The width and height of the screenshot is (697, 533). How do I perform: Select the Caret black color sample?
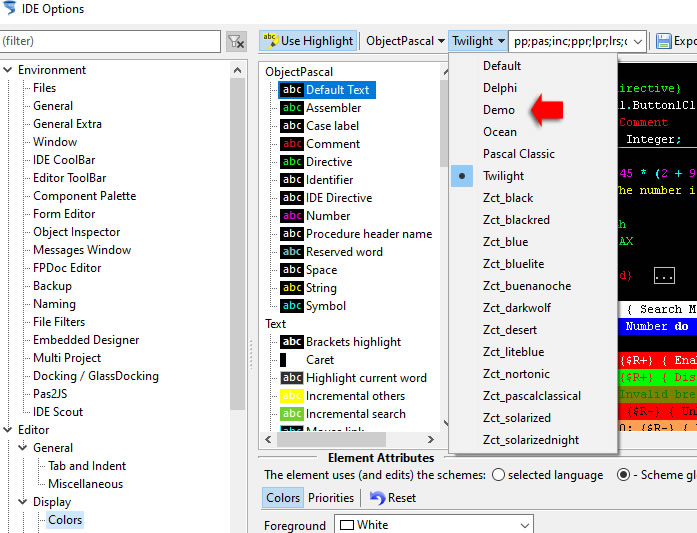[x=283, y=360]
